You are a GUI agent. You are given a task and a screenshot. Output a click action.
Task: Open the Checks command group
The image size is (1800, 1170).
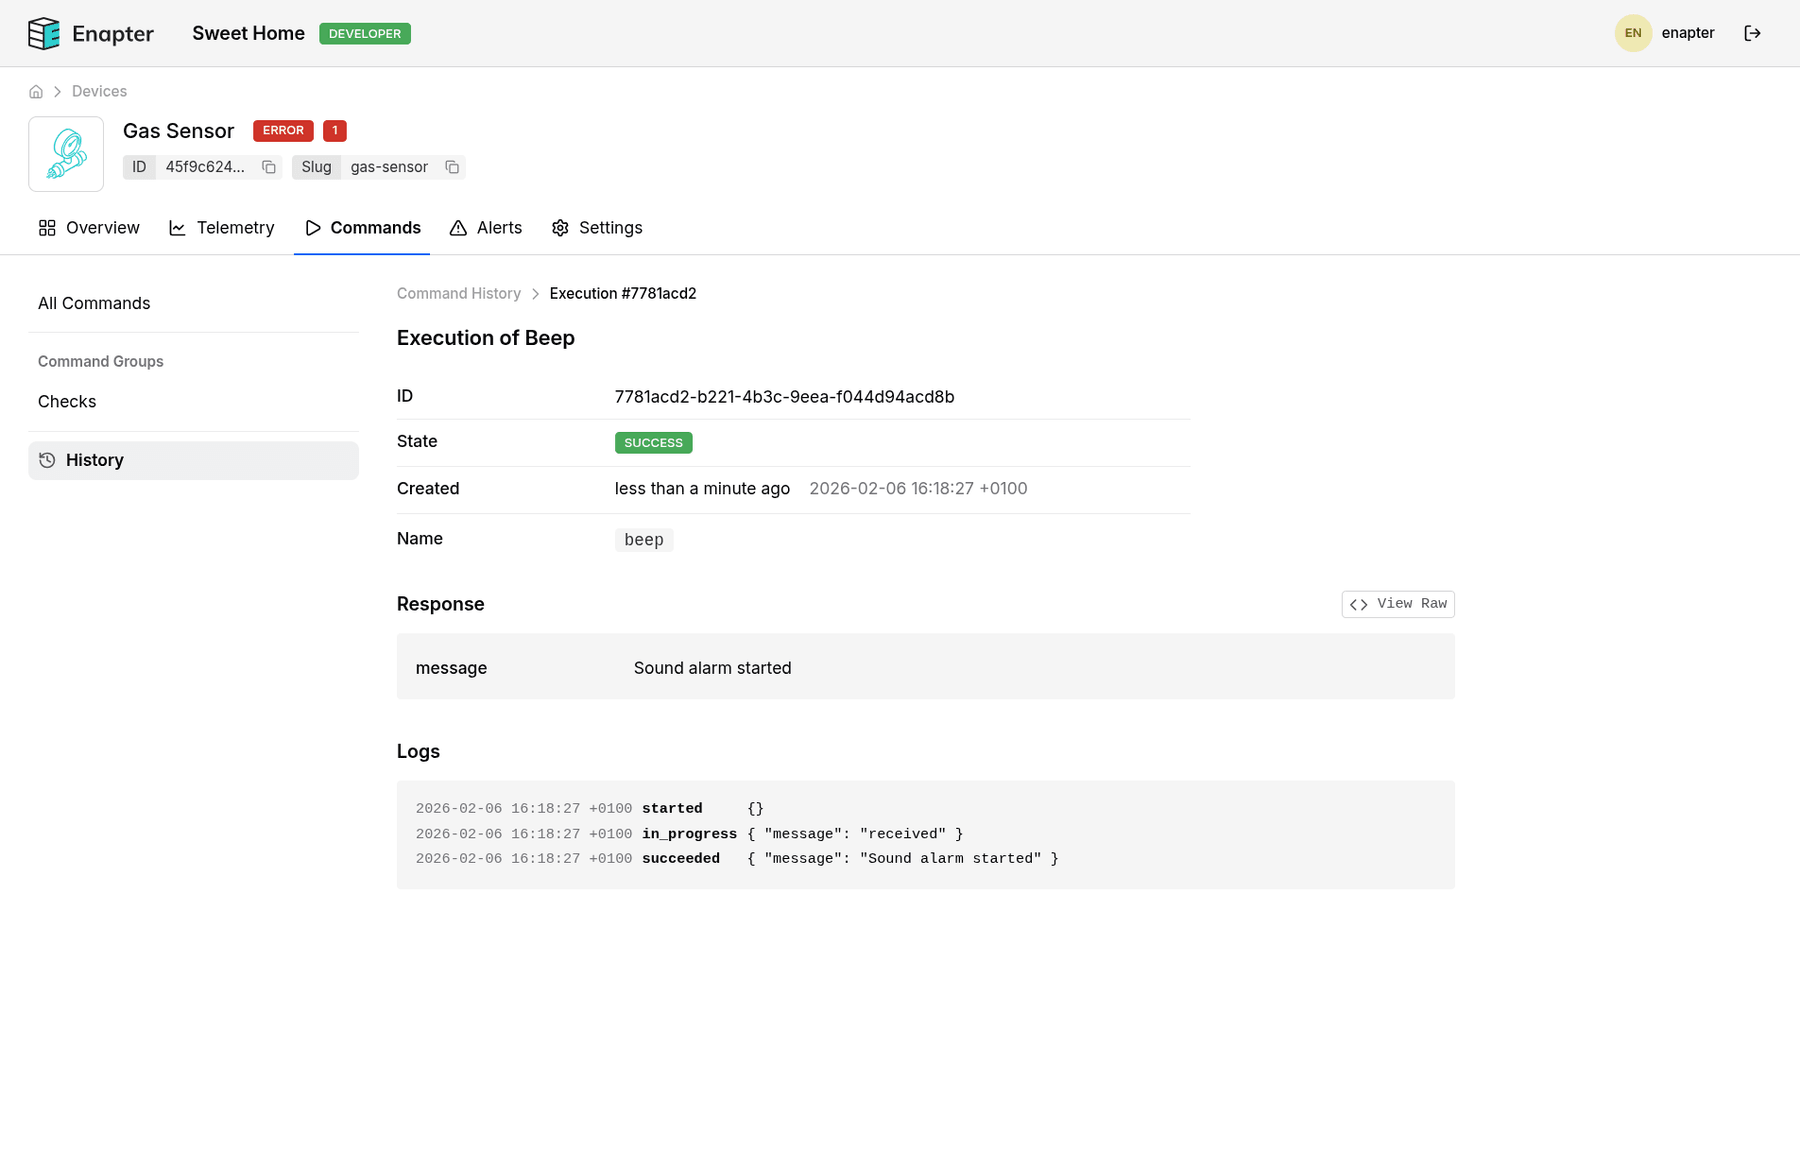67,402
